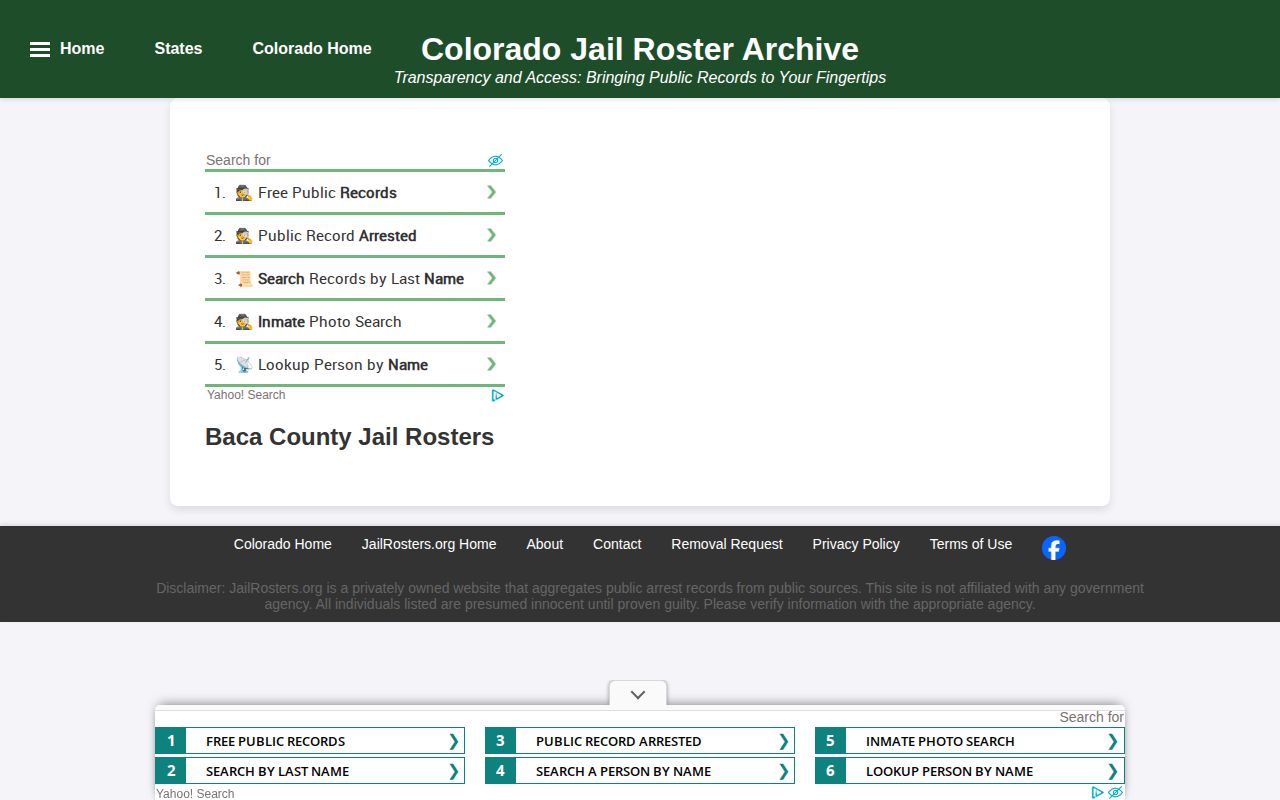The width and height of the screenshot is (1280, 800).
Task: Click banner button 4 SEARCH A PERSON BY NAME
Action: click(640, 771)
